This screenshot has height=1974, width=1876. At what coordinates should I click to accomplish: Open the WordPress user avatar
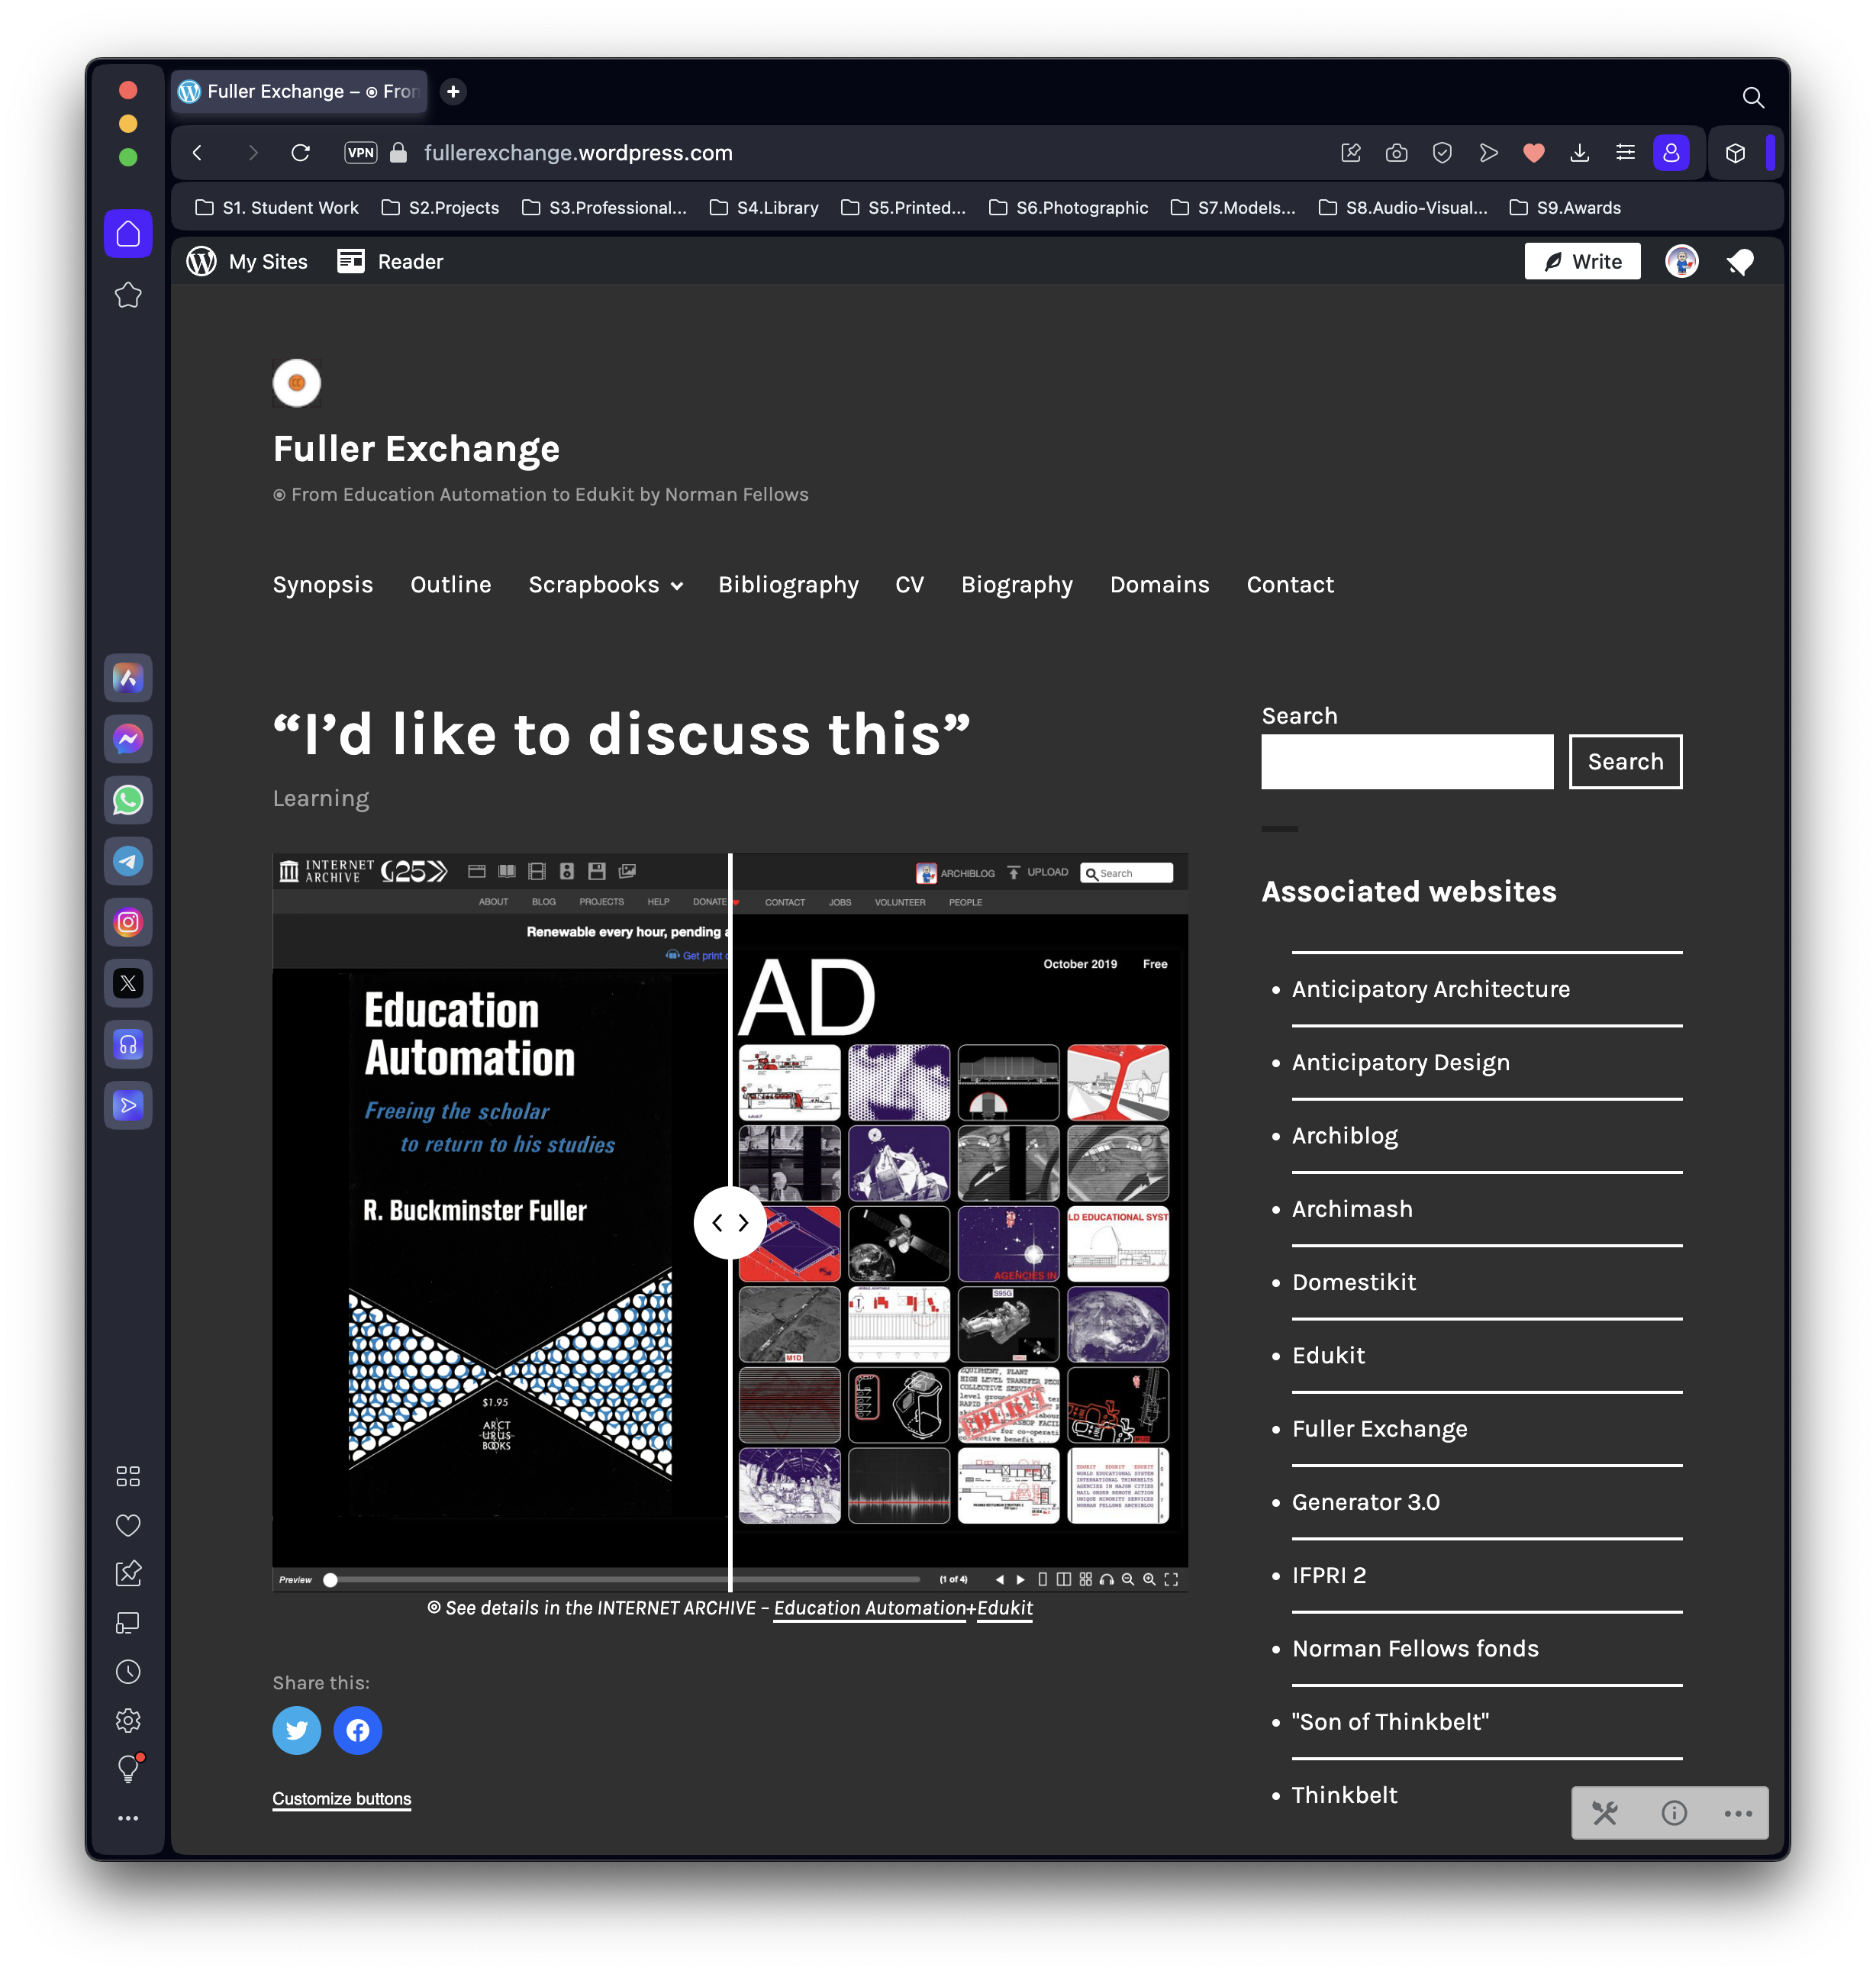coord(1682,262)
